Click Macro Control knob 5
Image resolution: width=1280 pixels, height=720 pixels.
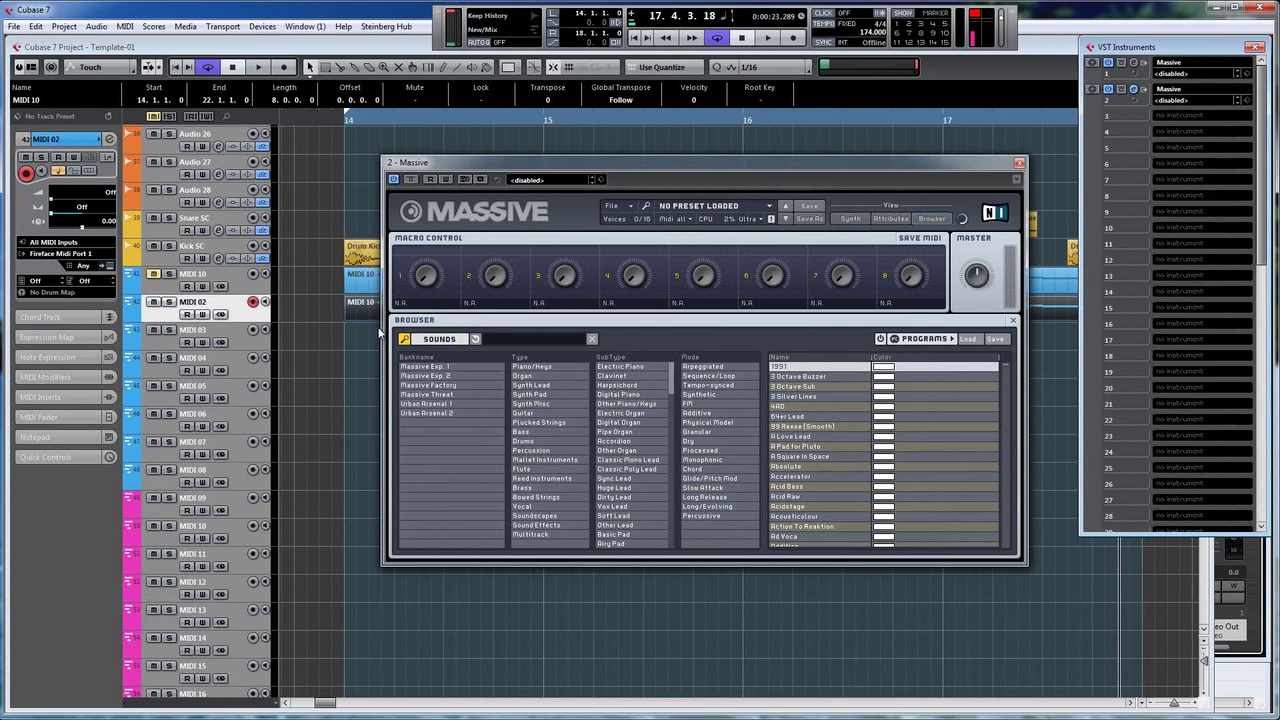703,275
